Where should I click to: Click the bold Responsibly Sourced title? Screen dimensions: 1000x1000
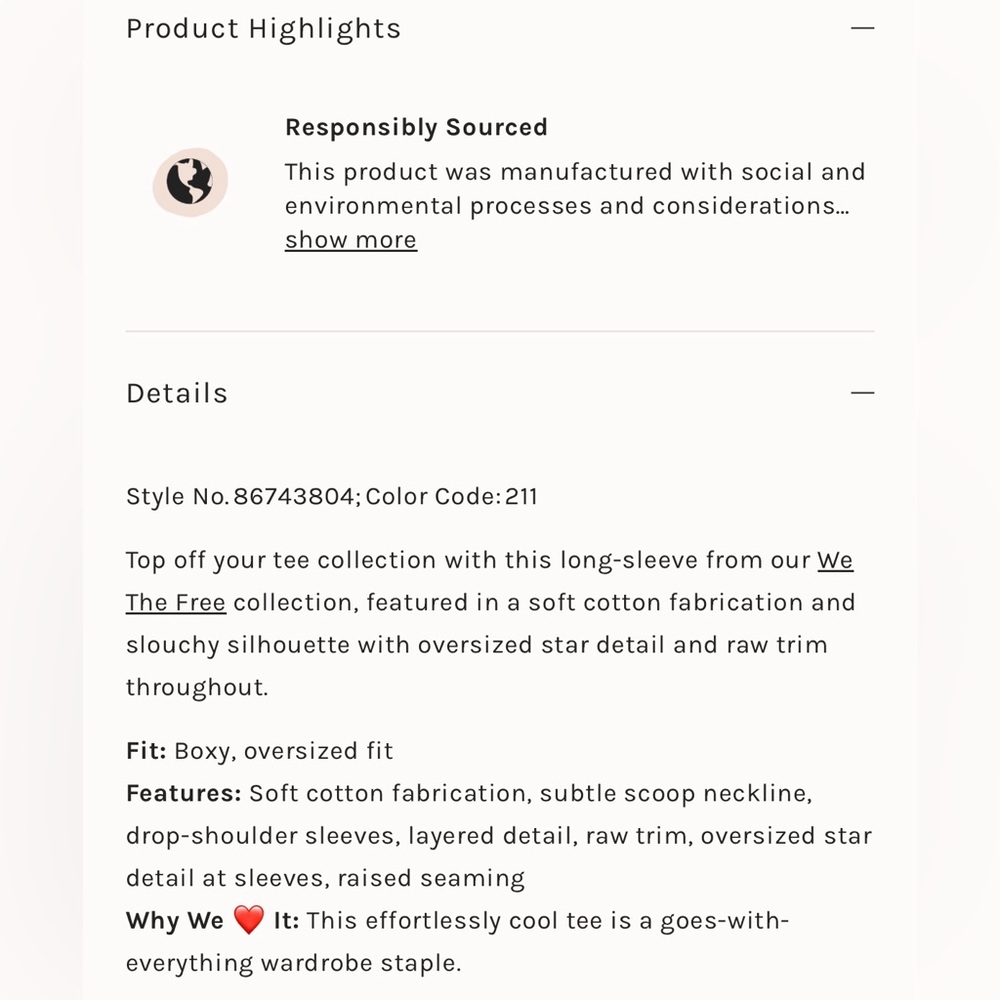(416, 128)
